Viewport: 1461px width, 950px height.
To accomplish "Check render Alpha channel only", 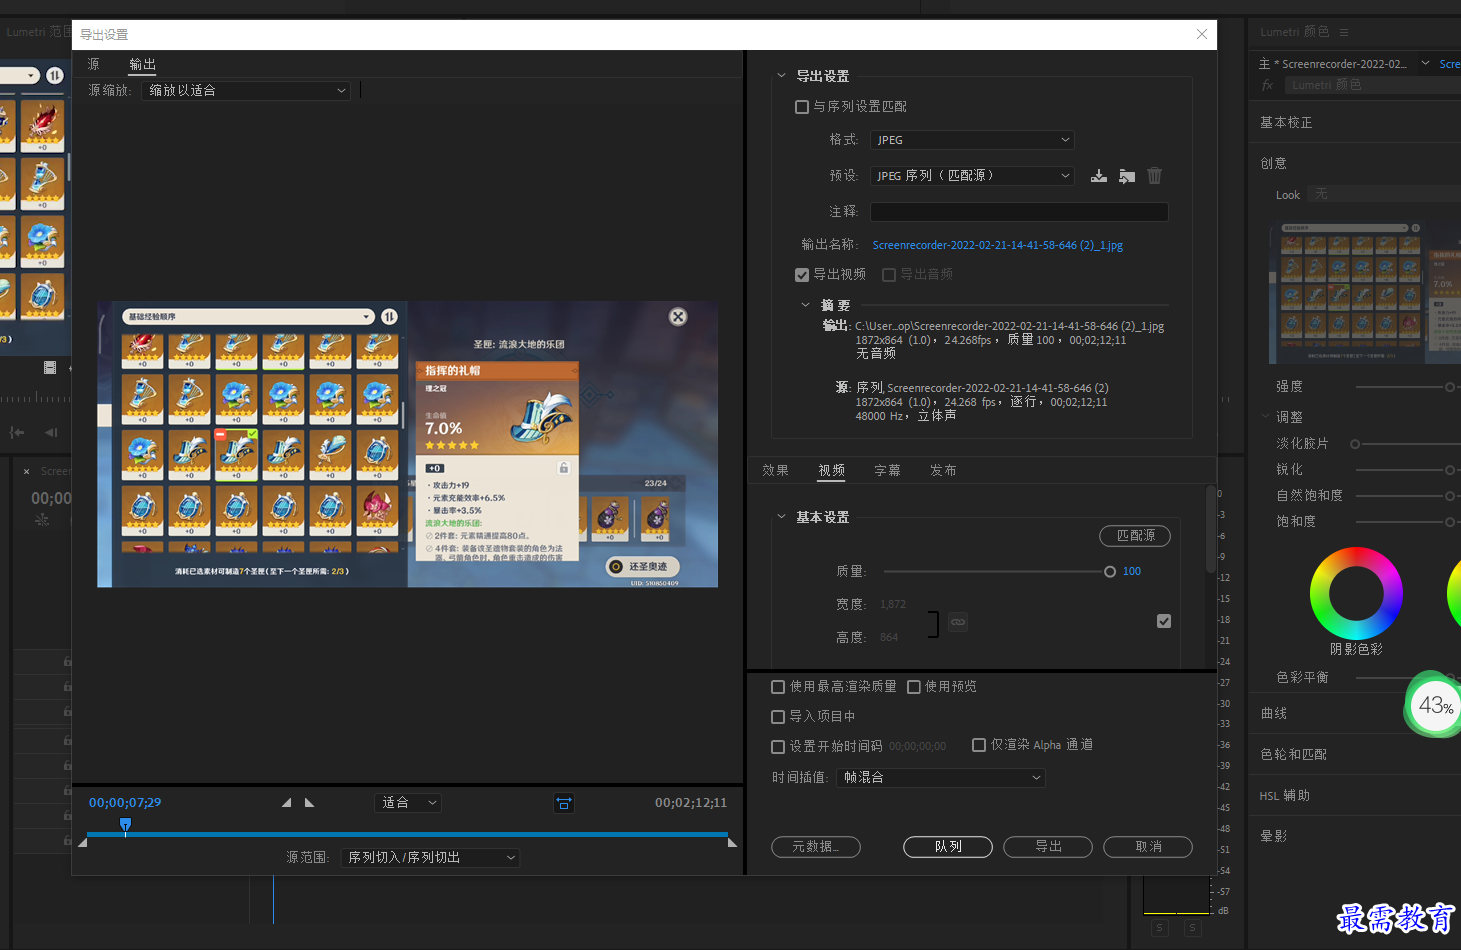I will pyautogui.click(x=979, y=745).
